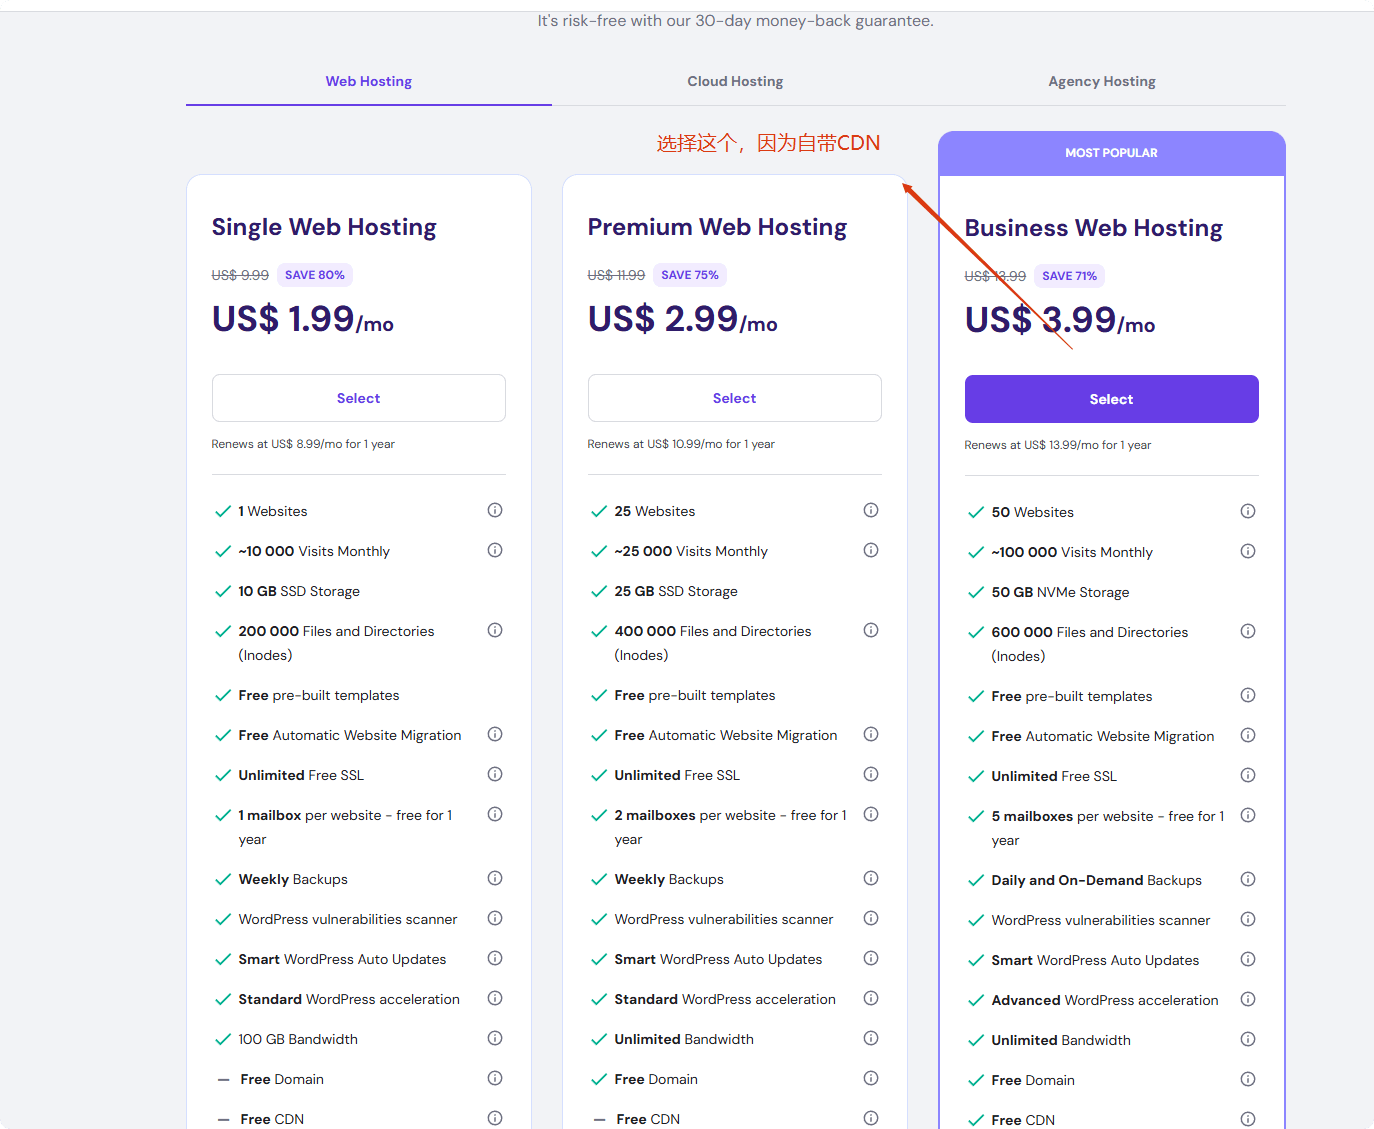Click info icon beside Advanced WordPress acceleration

pos(1248,999)
